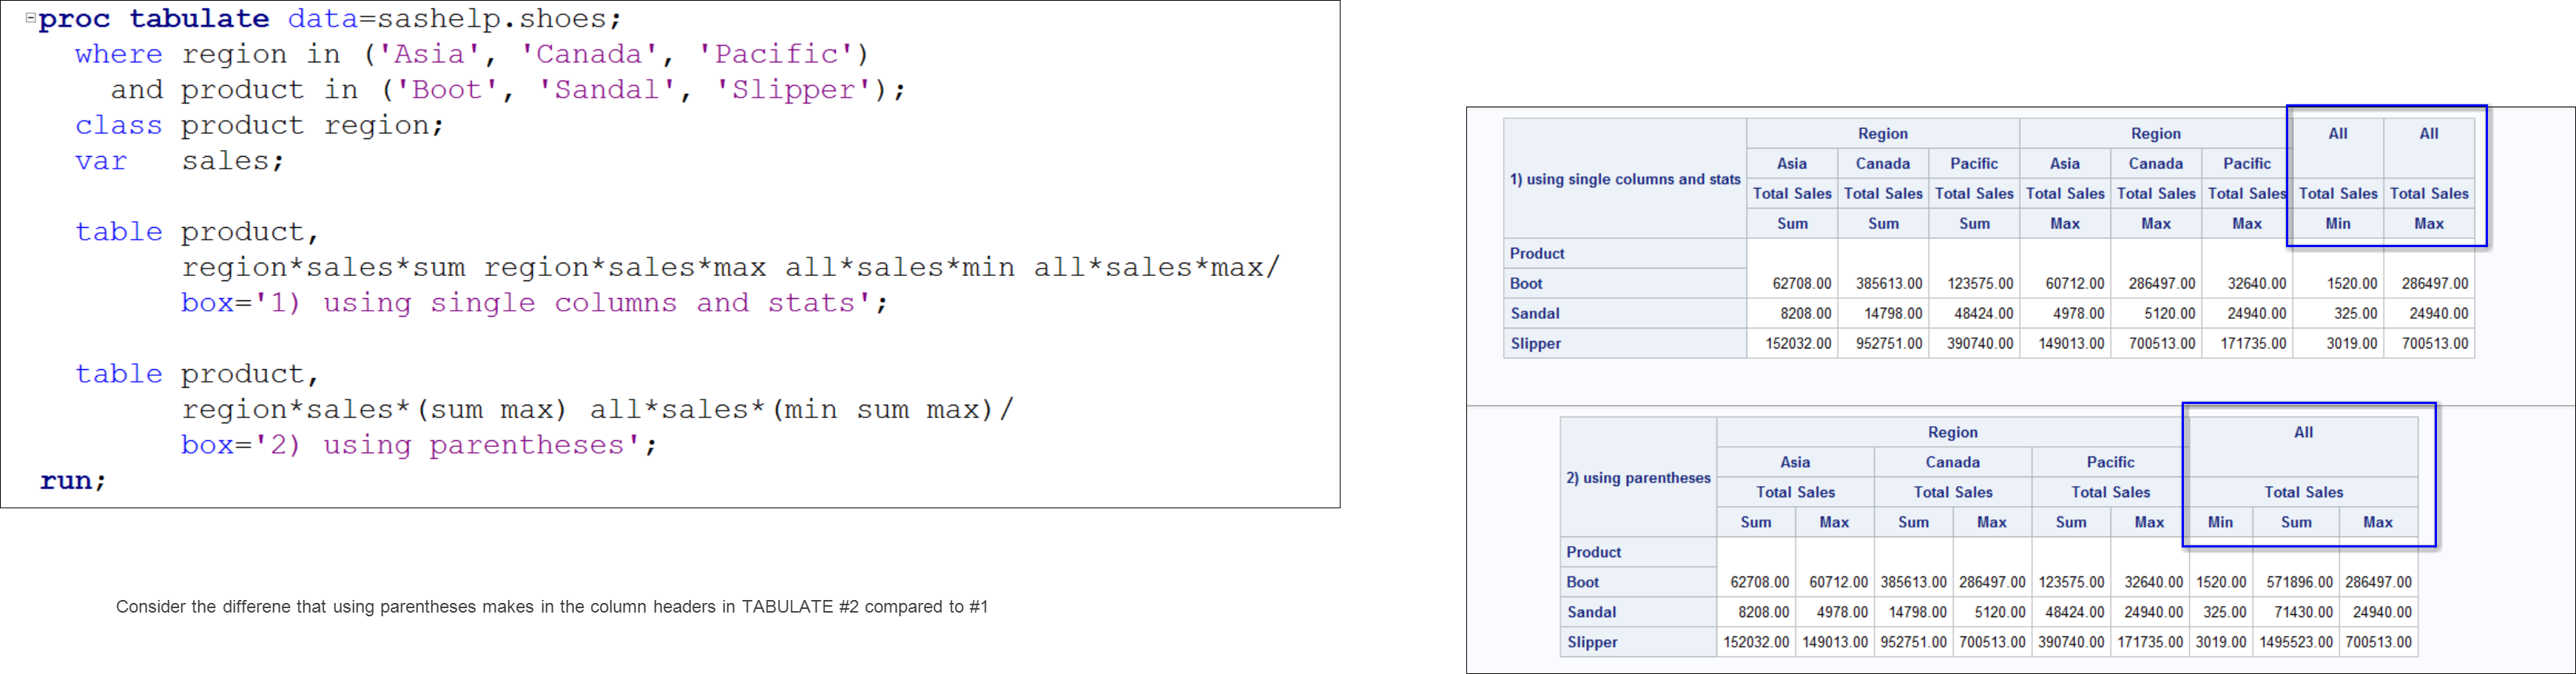Click the 'var' statement keyword
This screenshot has height=674, width=2576.
pos(101,162)
